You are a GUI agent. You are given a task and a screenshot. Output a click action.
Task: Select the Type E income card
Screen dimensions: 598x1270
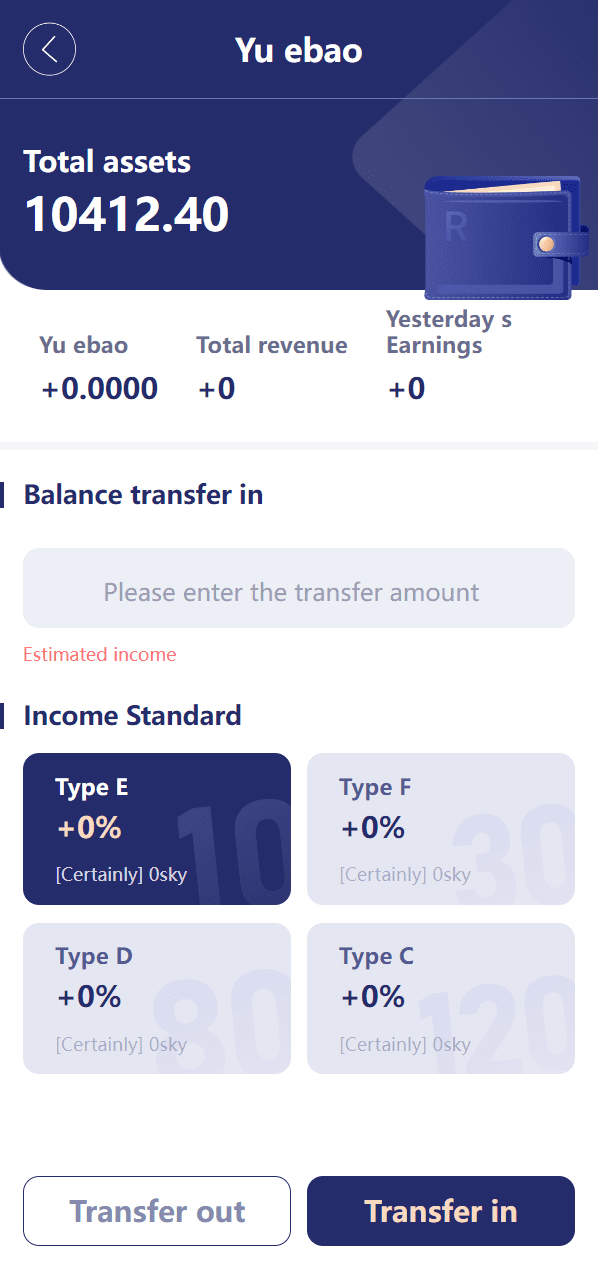point(157,829)
